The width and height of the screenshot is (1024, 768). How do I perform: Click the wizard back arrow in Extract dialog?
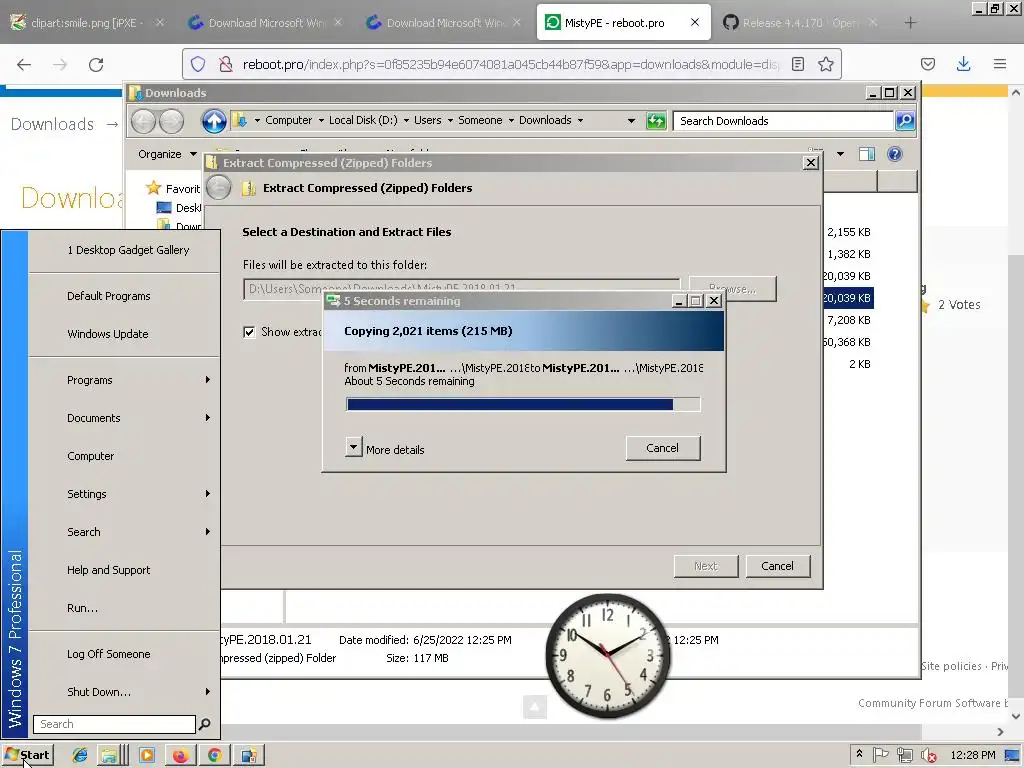(x=219, y=188)
